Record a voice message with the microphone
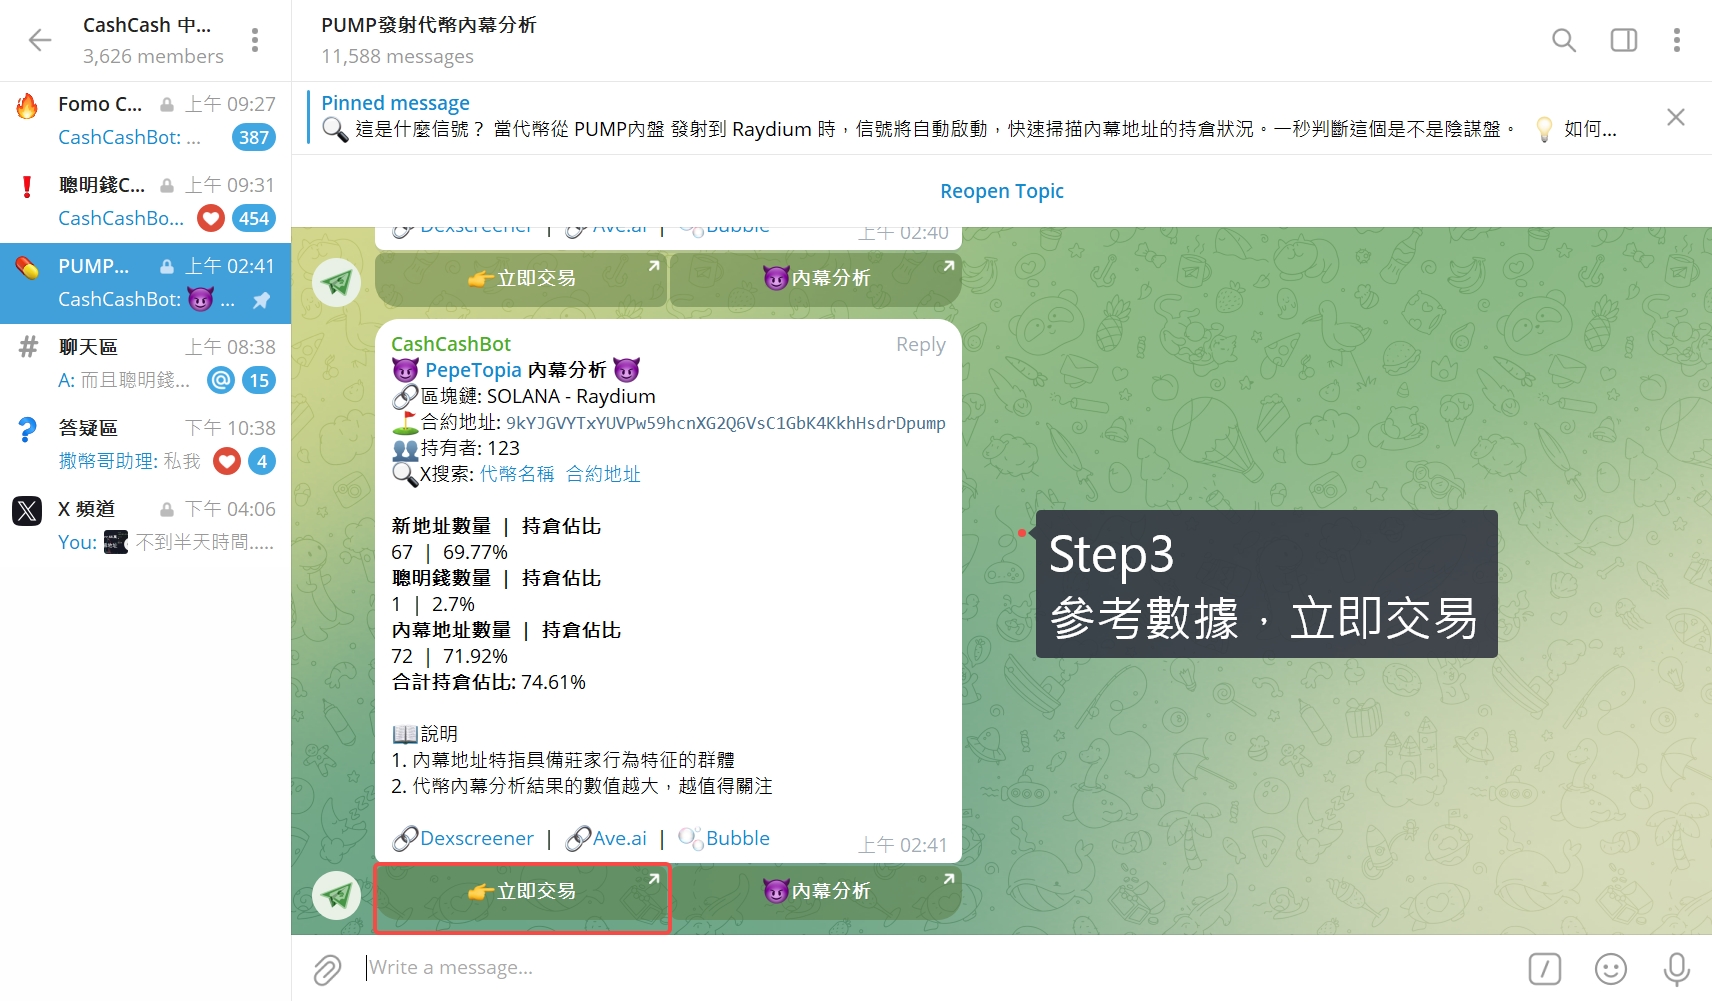Viewport: 1712px width, 1001px height. point(1676,968)
